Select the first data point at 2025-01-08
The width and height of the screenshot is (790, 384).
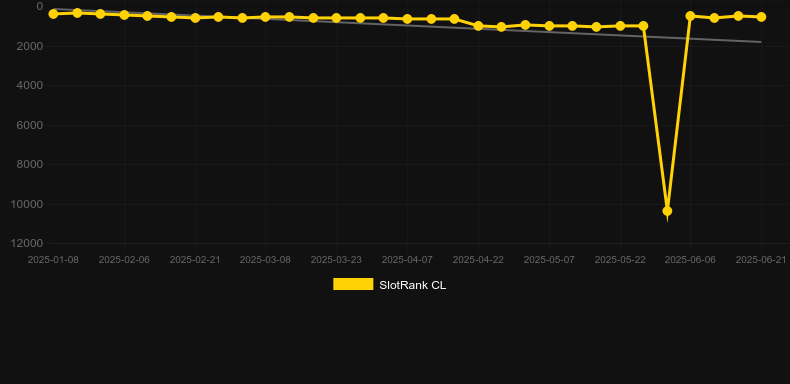(x=53, y=14)
